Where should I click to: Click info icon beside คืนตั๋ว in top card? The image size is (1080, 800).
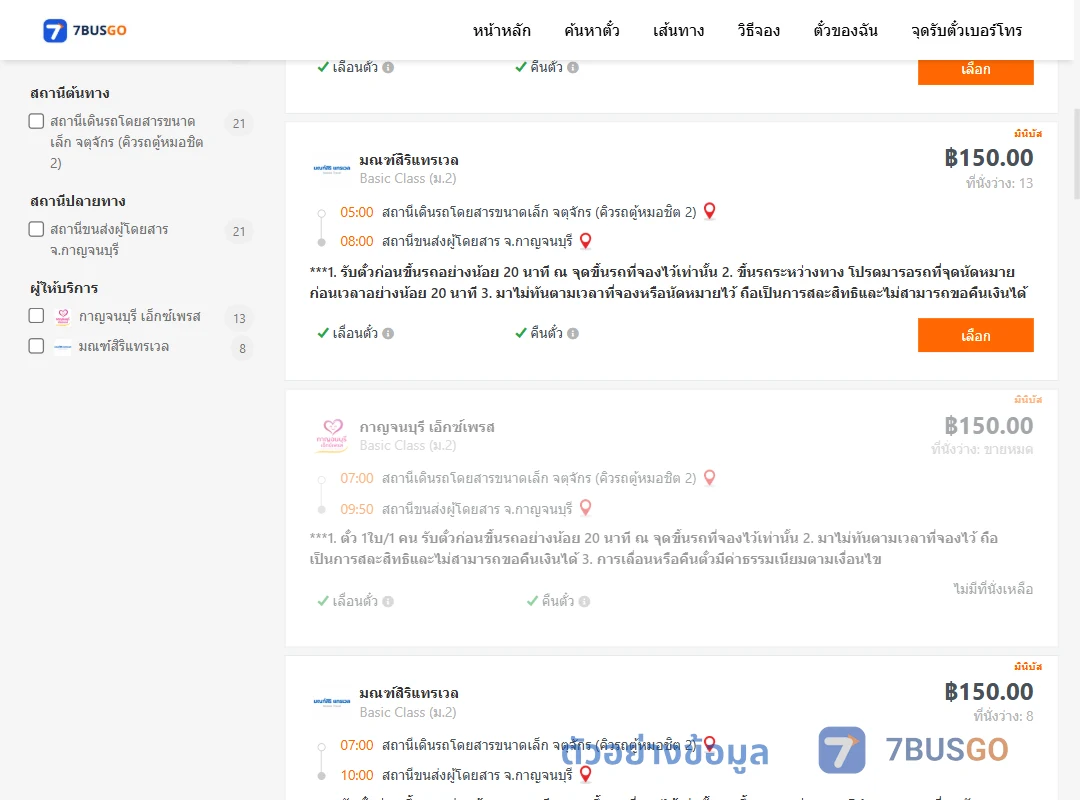(x=573, y=68)
